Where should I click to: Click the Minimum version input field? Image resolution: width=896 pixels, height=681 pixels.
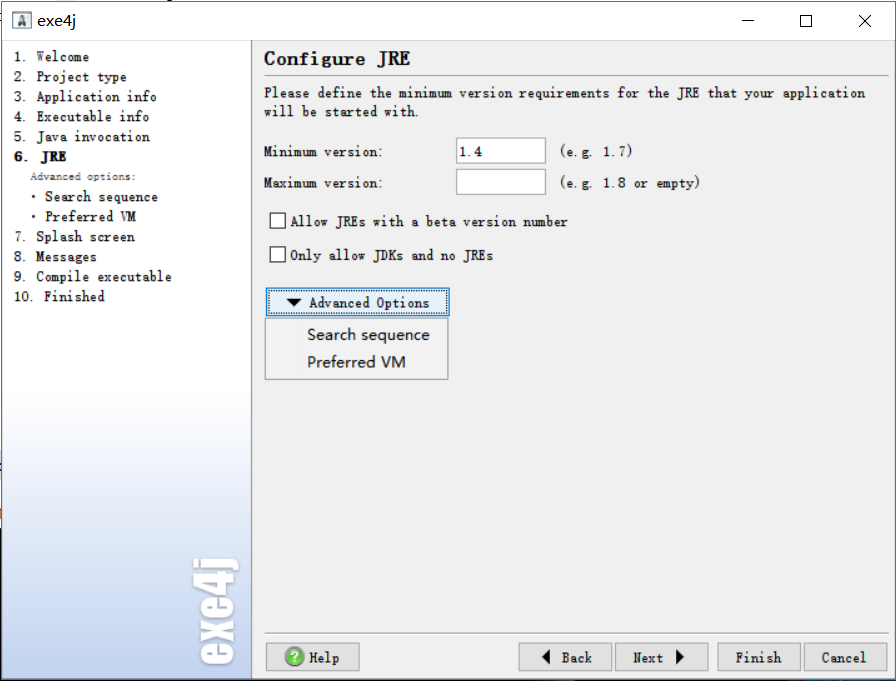pyautogui.click(x=501, y=151)
